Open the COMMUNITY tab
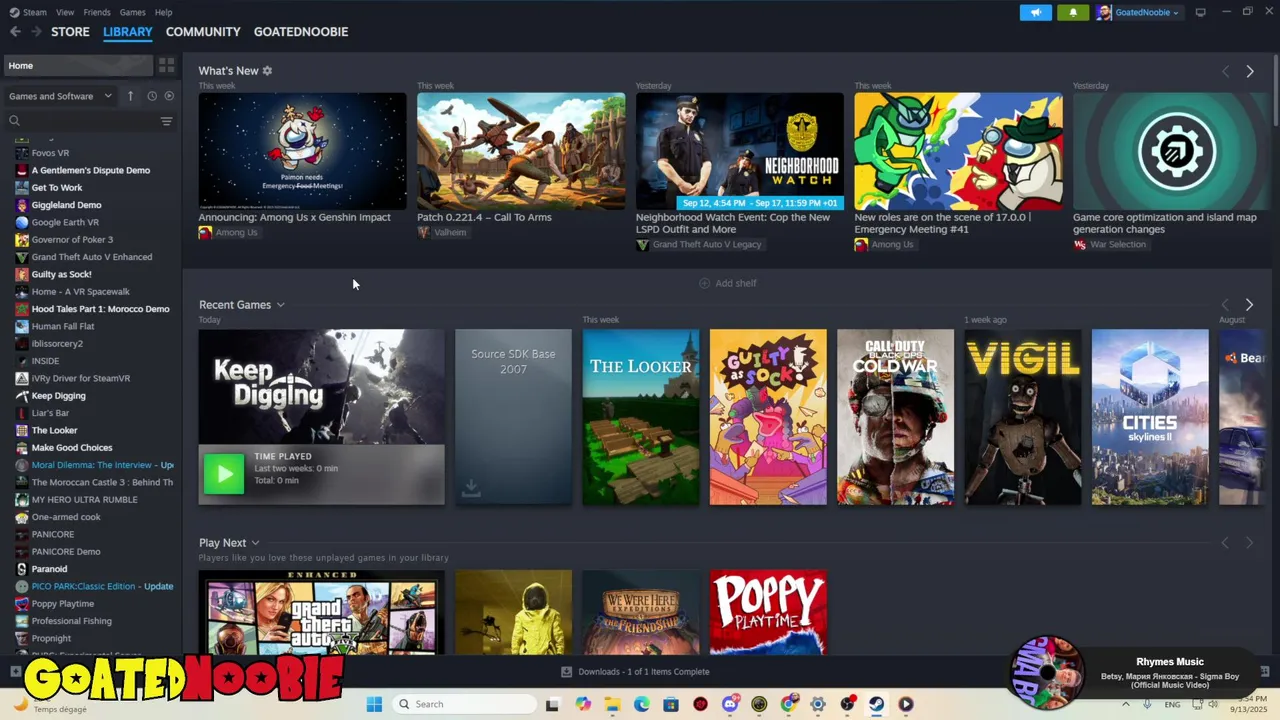This screenshot has width=1280, height=720. pyautogui.click(x=203, y=32)
